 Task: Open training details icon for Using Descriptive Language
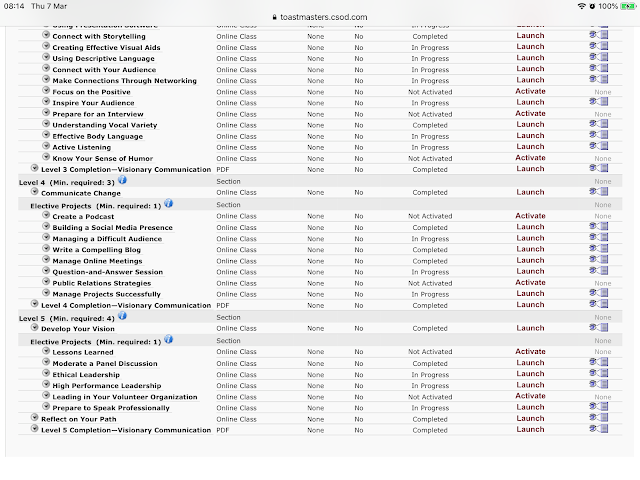(599, 57)
